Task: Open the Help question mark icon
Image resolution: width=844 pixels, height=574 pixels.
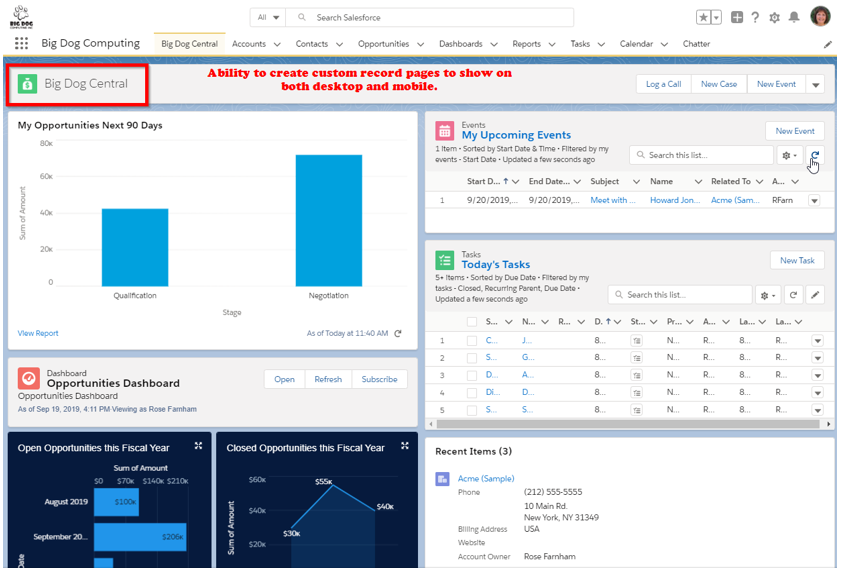Action: [x=755, y=17]
